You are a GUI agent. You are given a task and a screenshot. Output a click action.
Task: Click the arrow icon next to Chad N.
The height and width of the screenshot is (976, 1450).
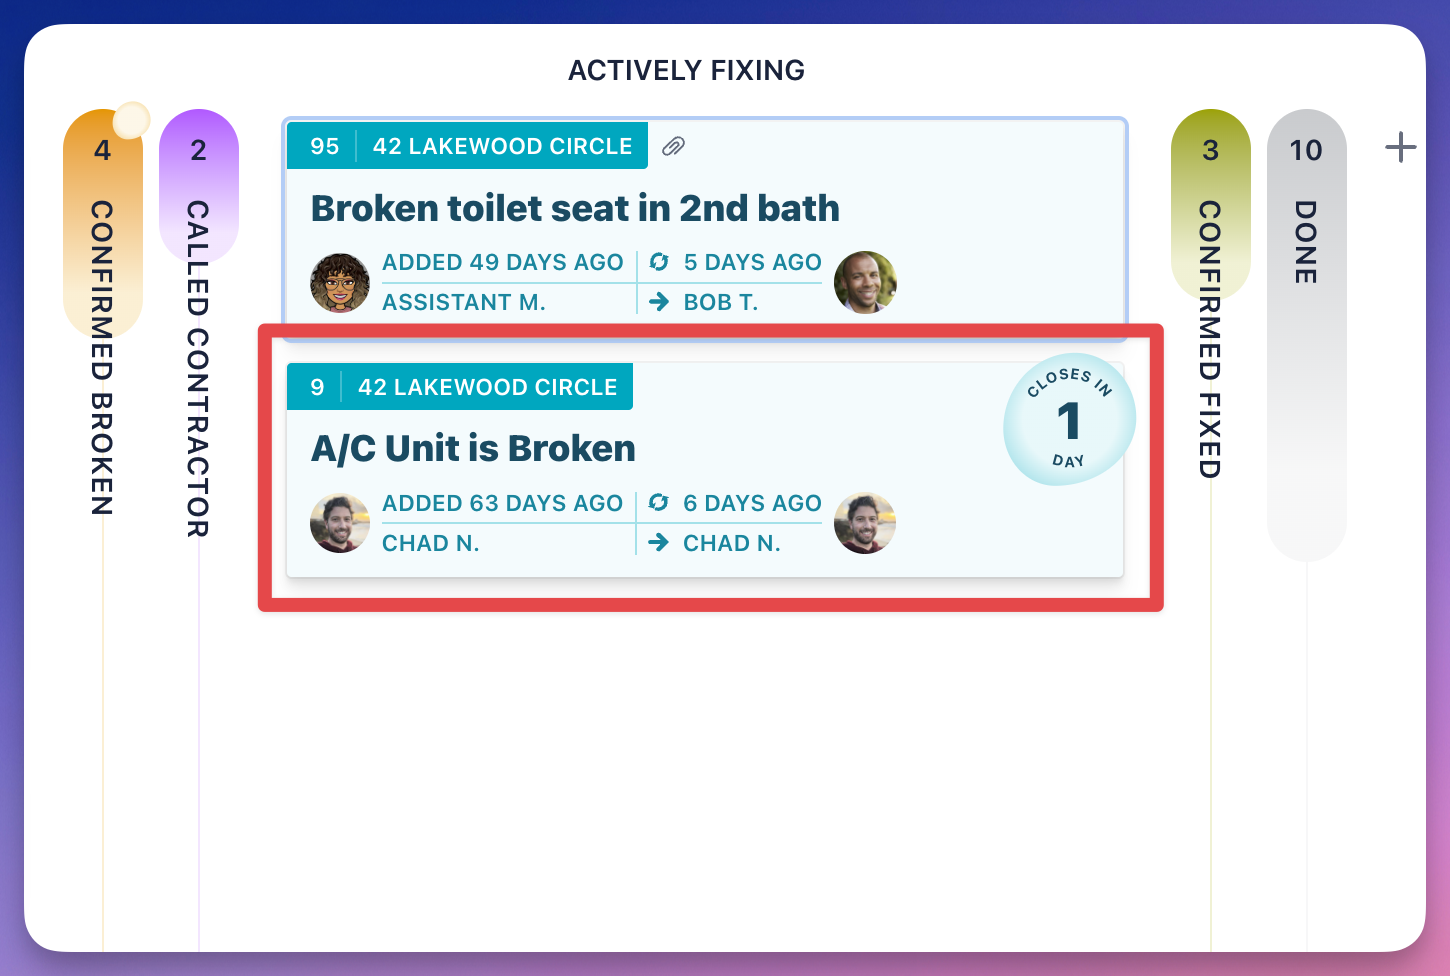click(659, 543)
